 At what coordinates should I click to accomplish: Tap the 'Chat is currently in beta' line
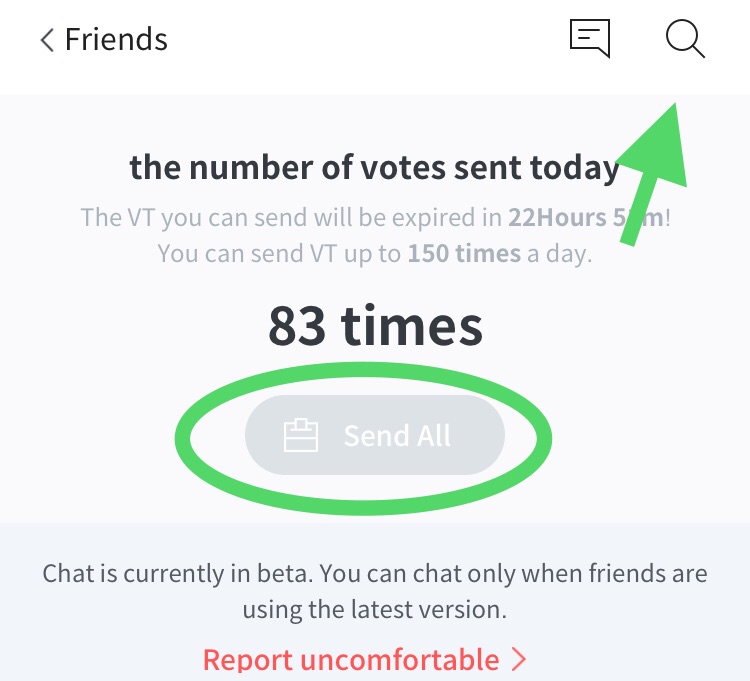(x=375, y=575)
